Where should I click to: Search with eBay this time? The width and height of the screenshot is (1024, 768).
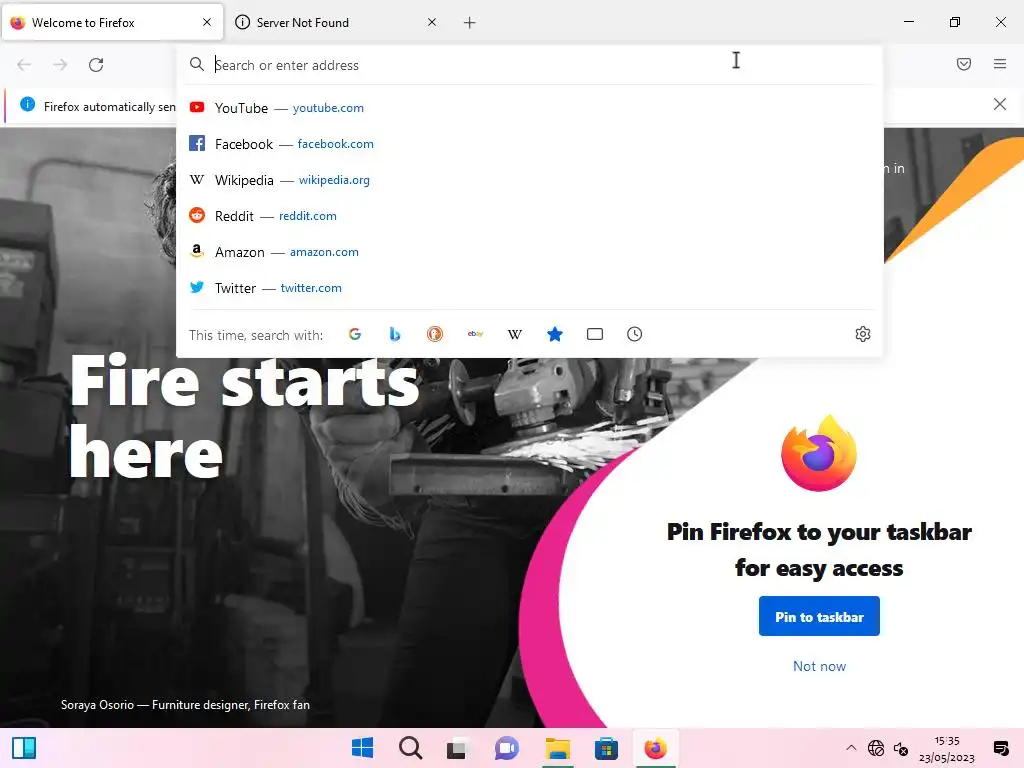pyautogui.click(x=475, y=334)
